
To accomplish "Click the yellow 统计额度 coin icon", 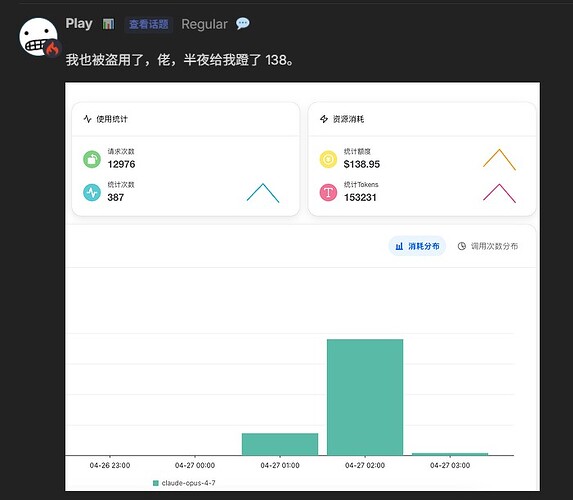I will [x=328, y=159].
